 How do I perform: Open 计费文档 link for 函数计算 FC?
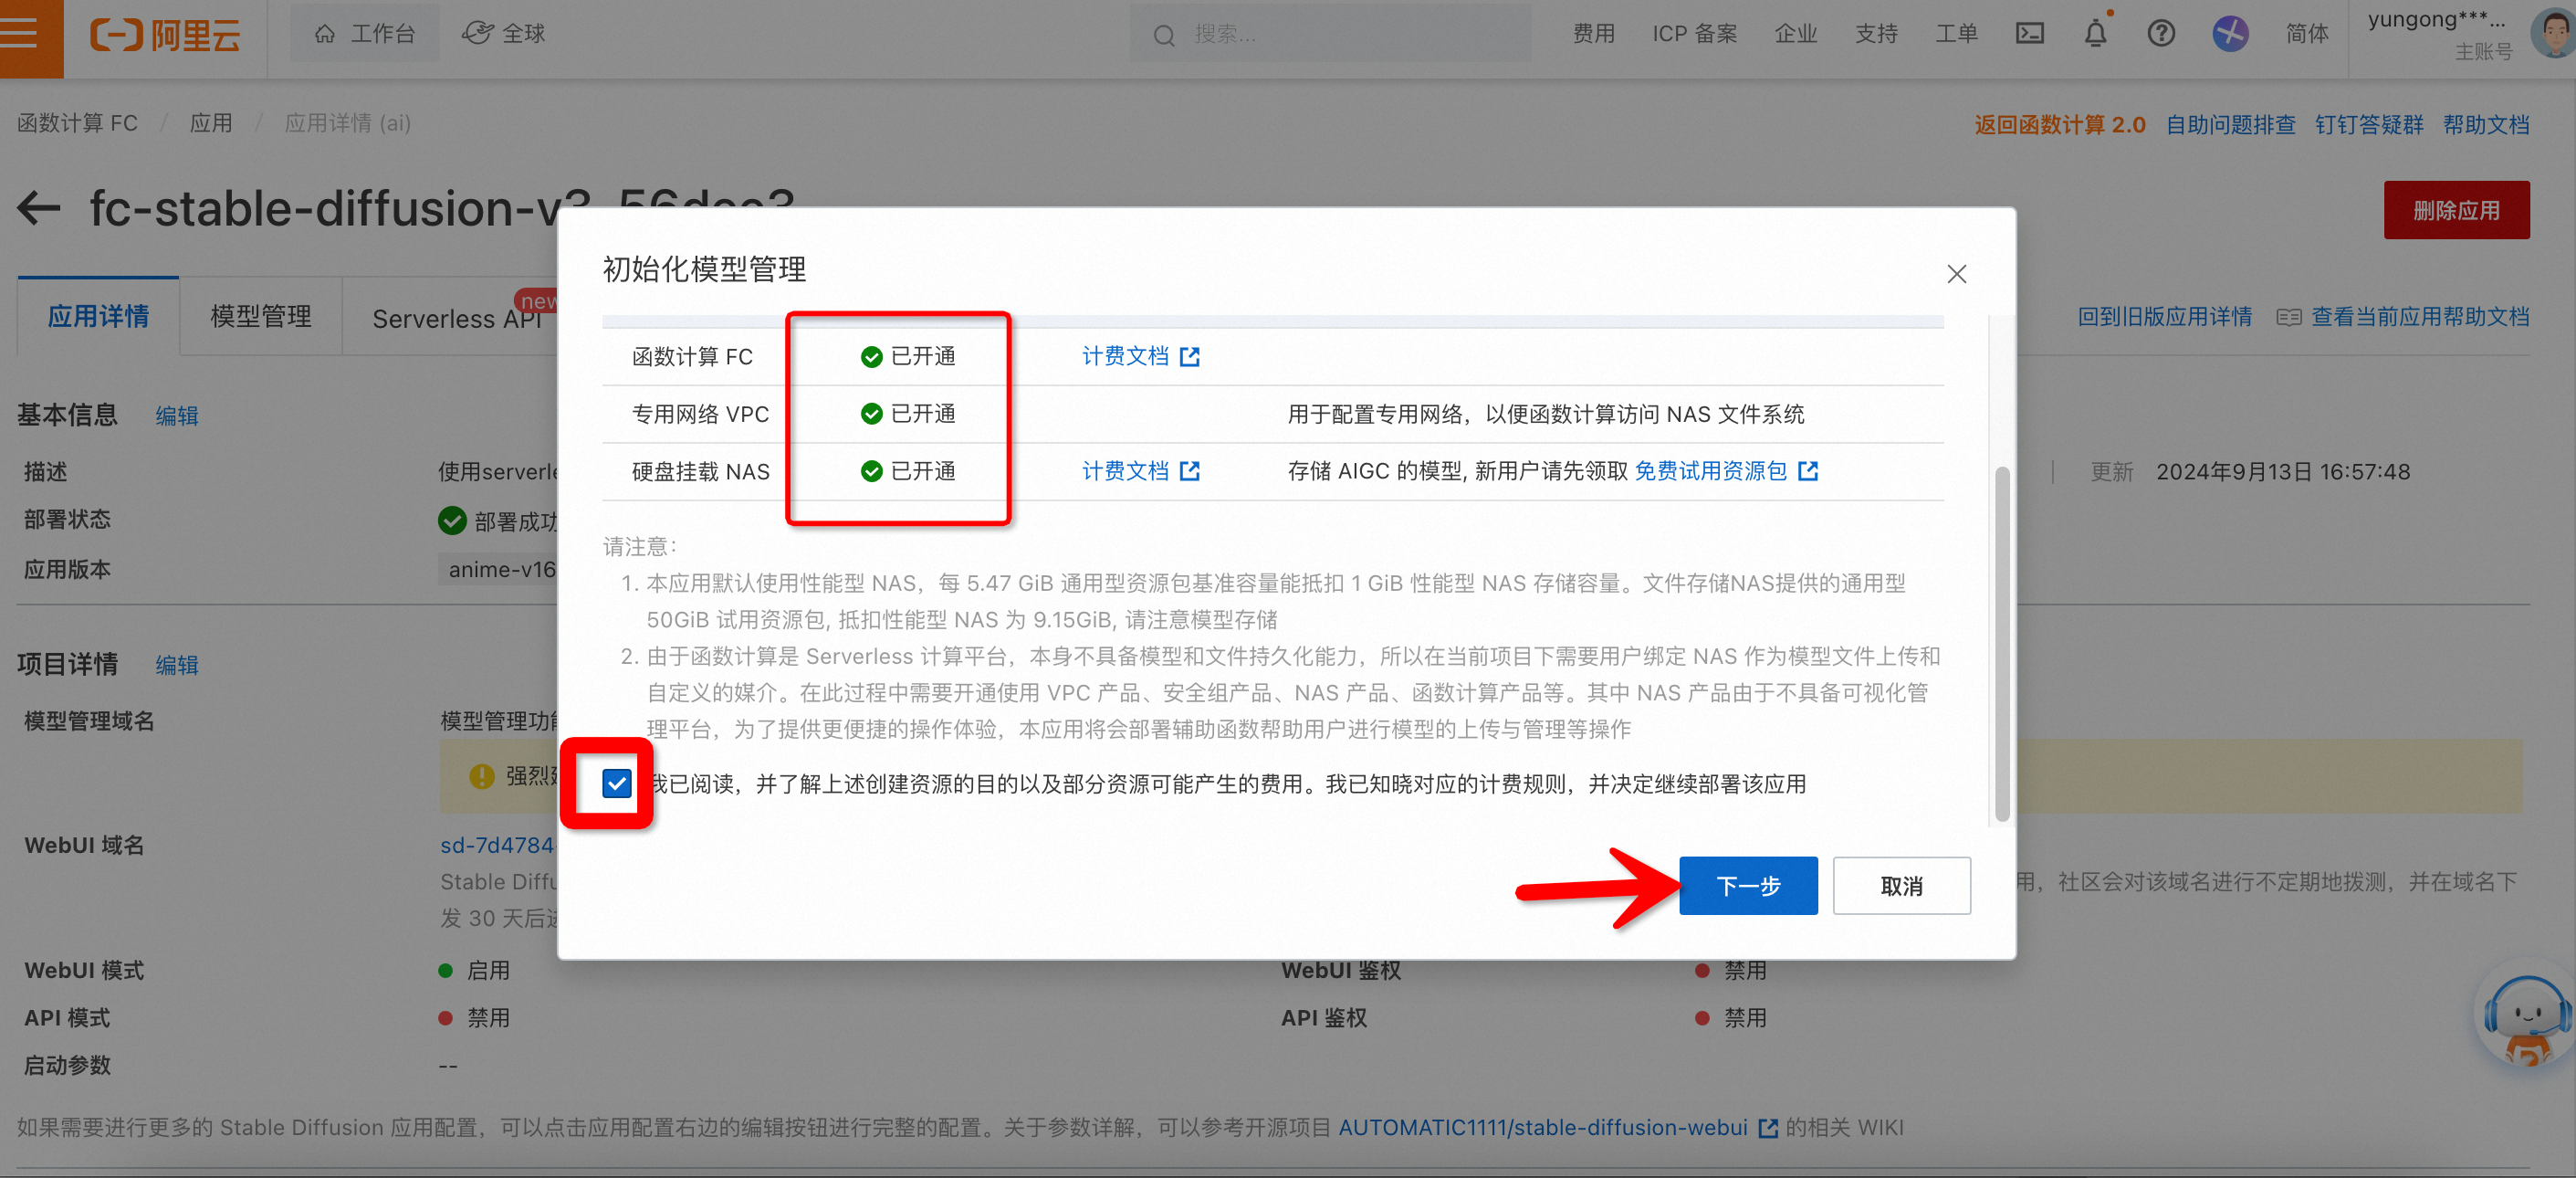[x=1140, y=356]
